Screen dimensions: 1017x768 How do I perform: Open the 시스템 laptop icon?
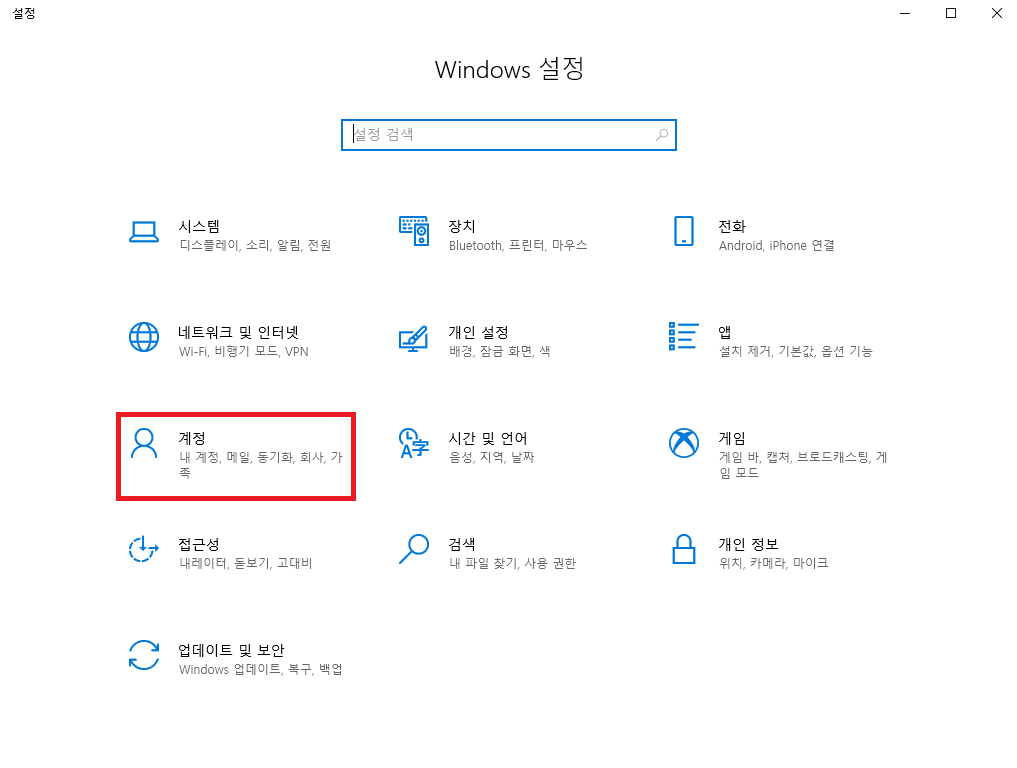[143, 232]
